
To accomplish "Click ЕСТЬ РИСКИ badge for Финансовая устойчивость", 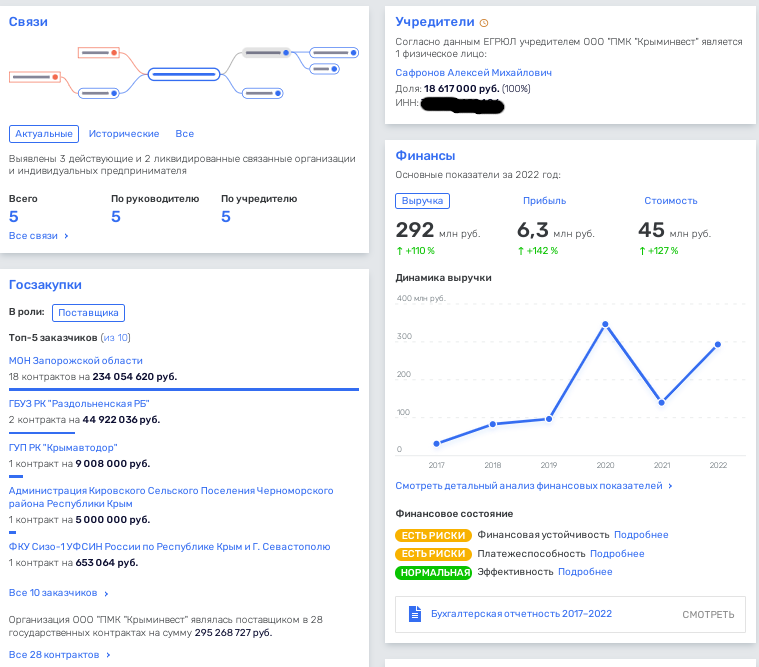I will 433,535.
